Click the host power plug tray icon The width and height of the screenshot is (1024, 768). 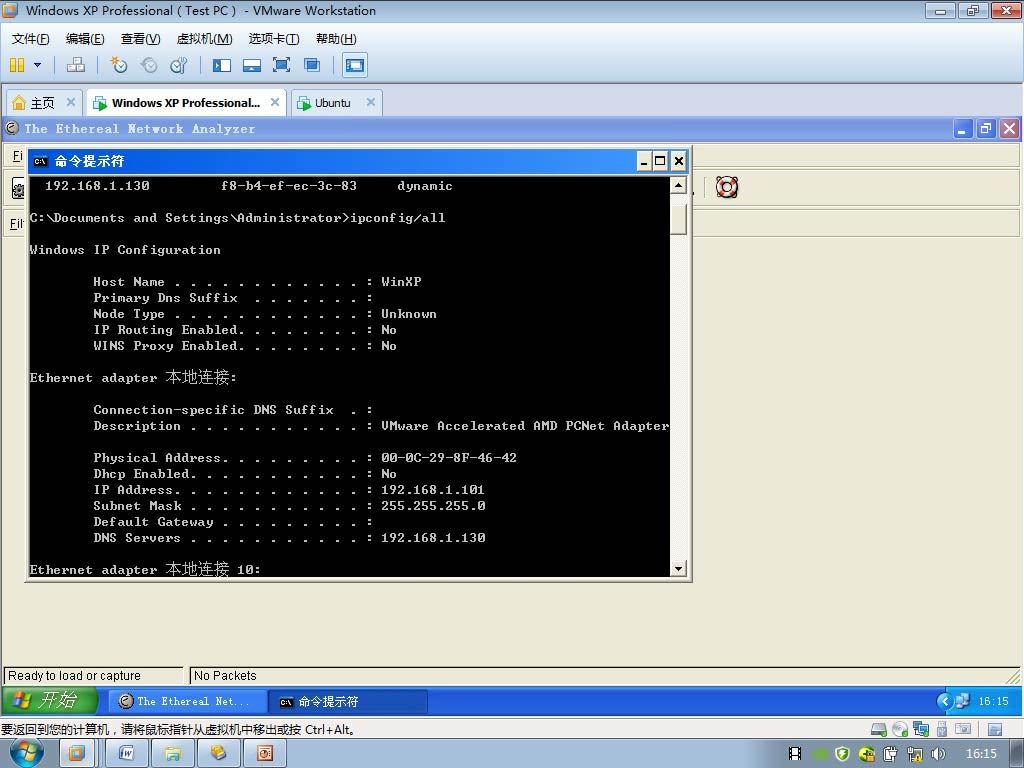click(891, 754)
